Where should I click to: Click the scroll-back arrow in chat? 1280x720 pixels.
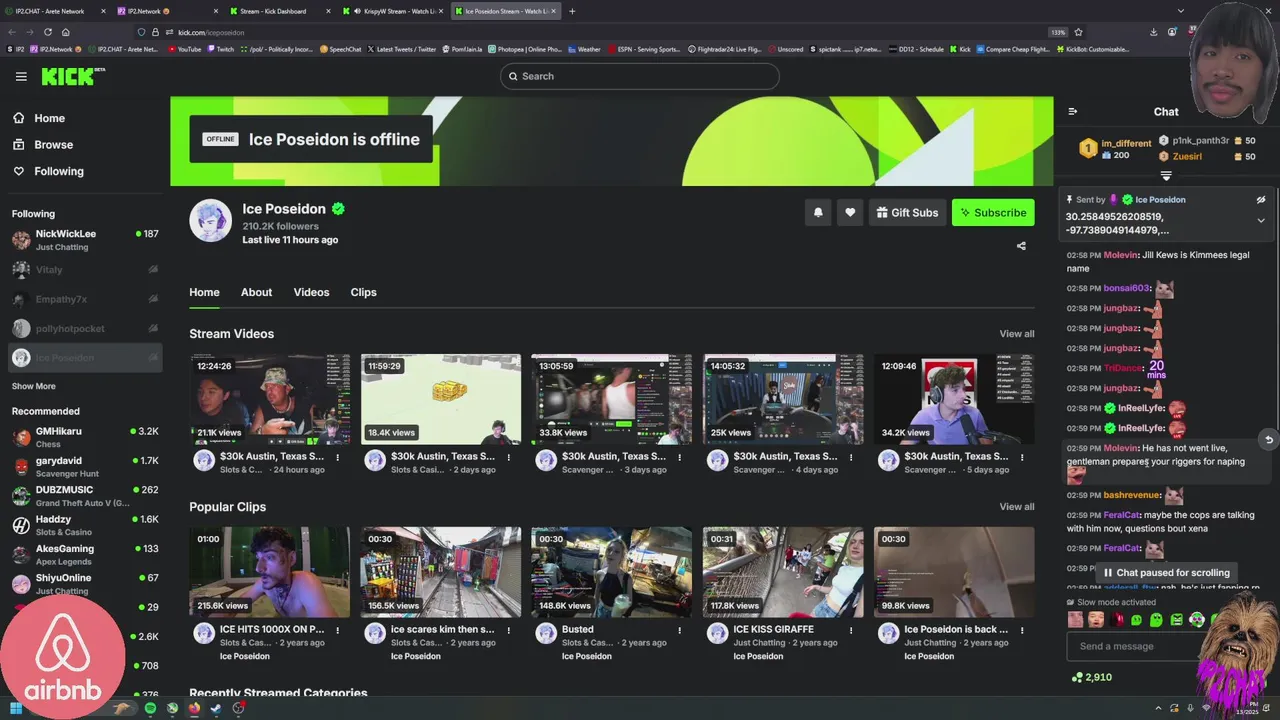pyautogui.click(x=1268, y=440)
